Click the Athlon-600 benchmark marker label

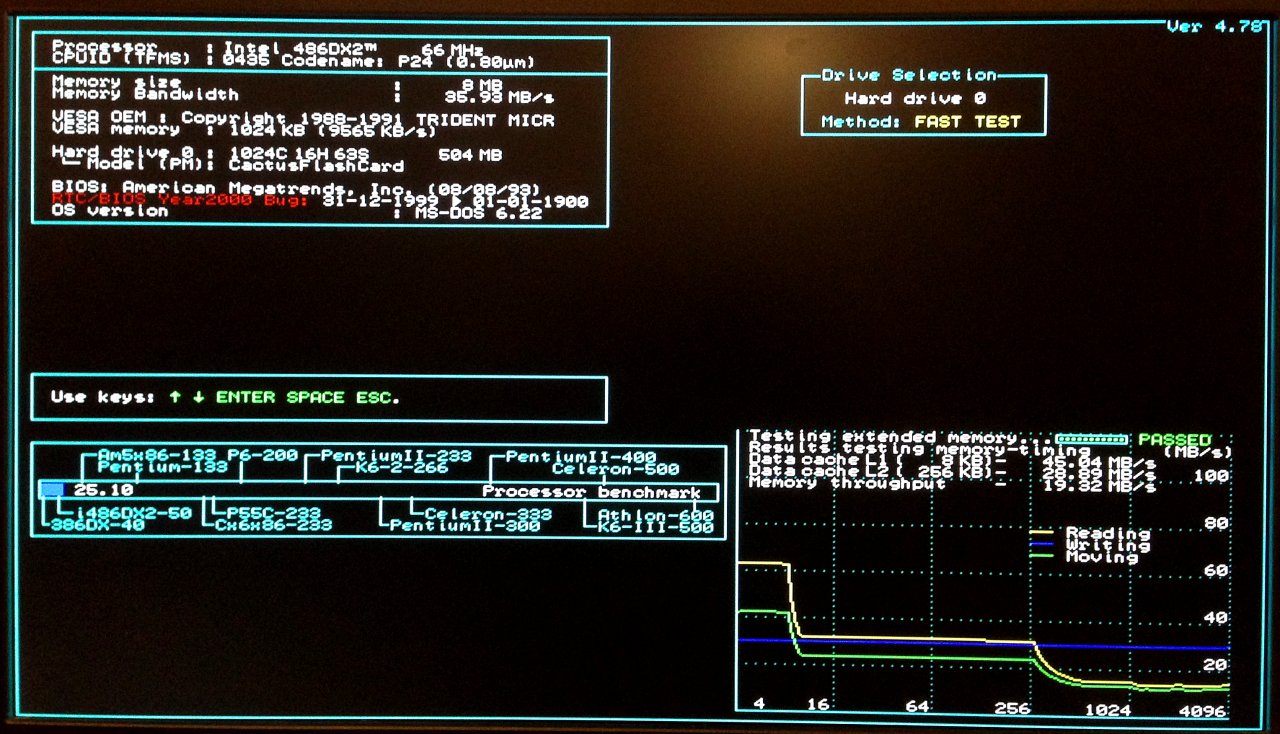655,516
